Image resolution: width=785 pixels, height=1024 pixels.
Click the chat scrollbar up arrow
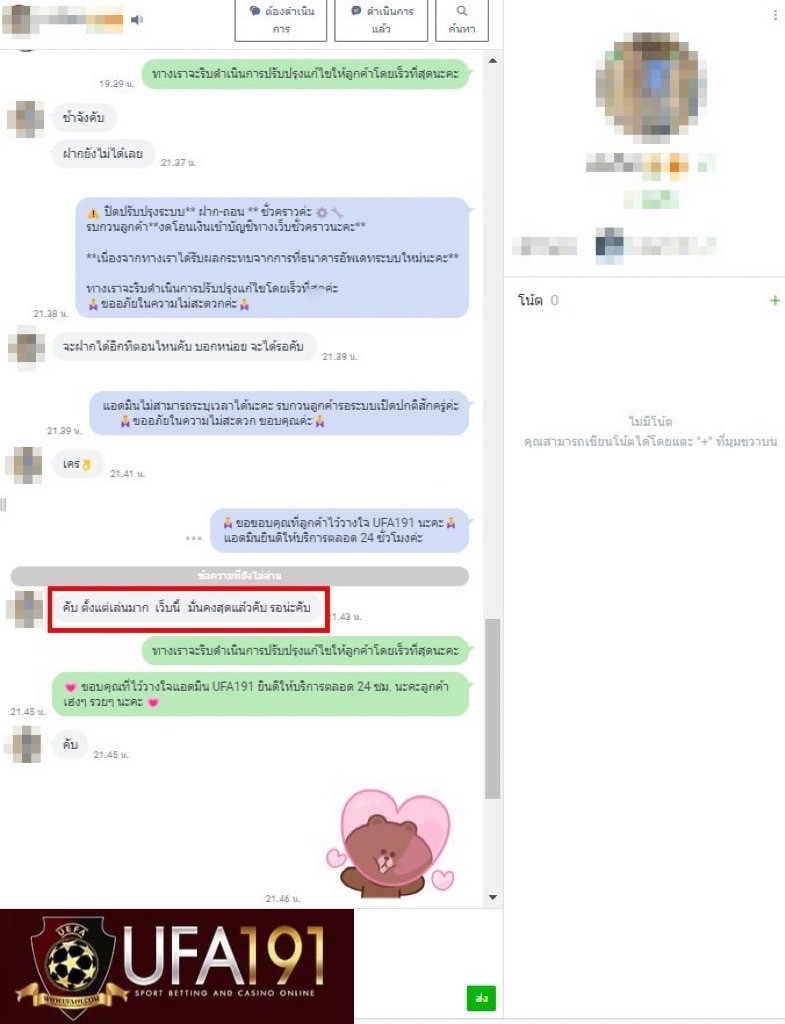(x=492, y=61)
